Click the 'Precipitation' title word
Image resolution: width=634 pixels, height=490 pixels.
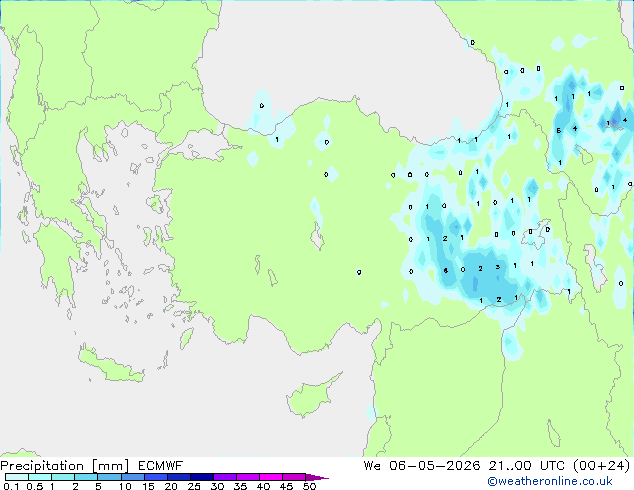click(x=42, y=466)
